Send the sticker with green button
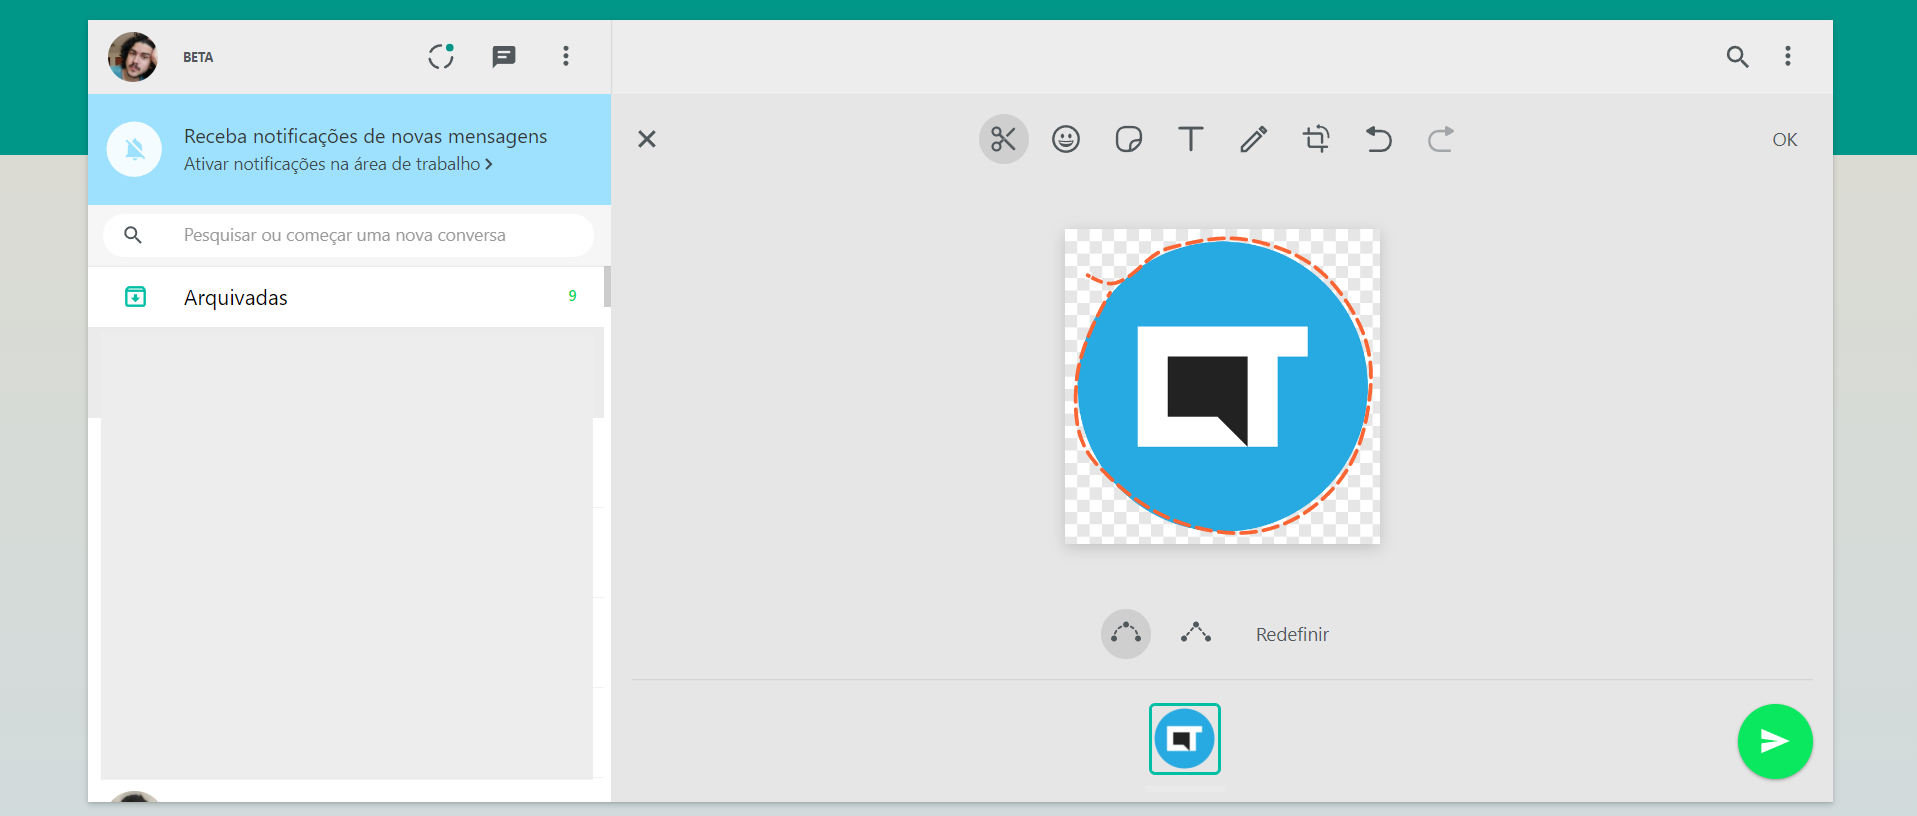 point(1775,741)
